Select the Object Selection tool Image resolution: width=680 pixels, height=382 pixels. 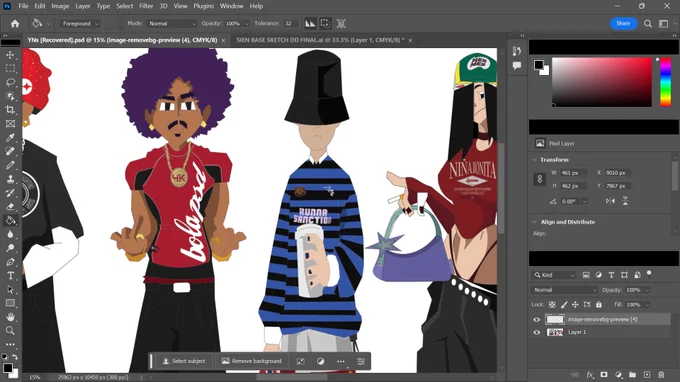pyautogui.click(x=10, y=96)
